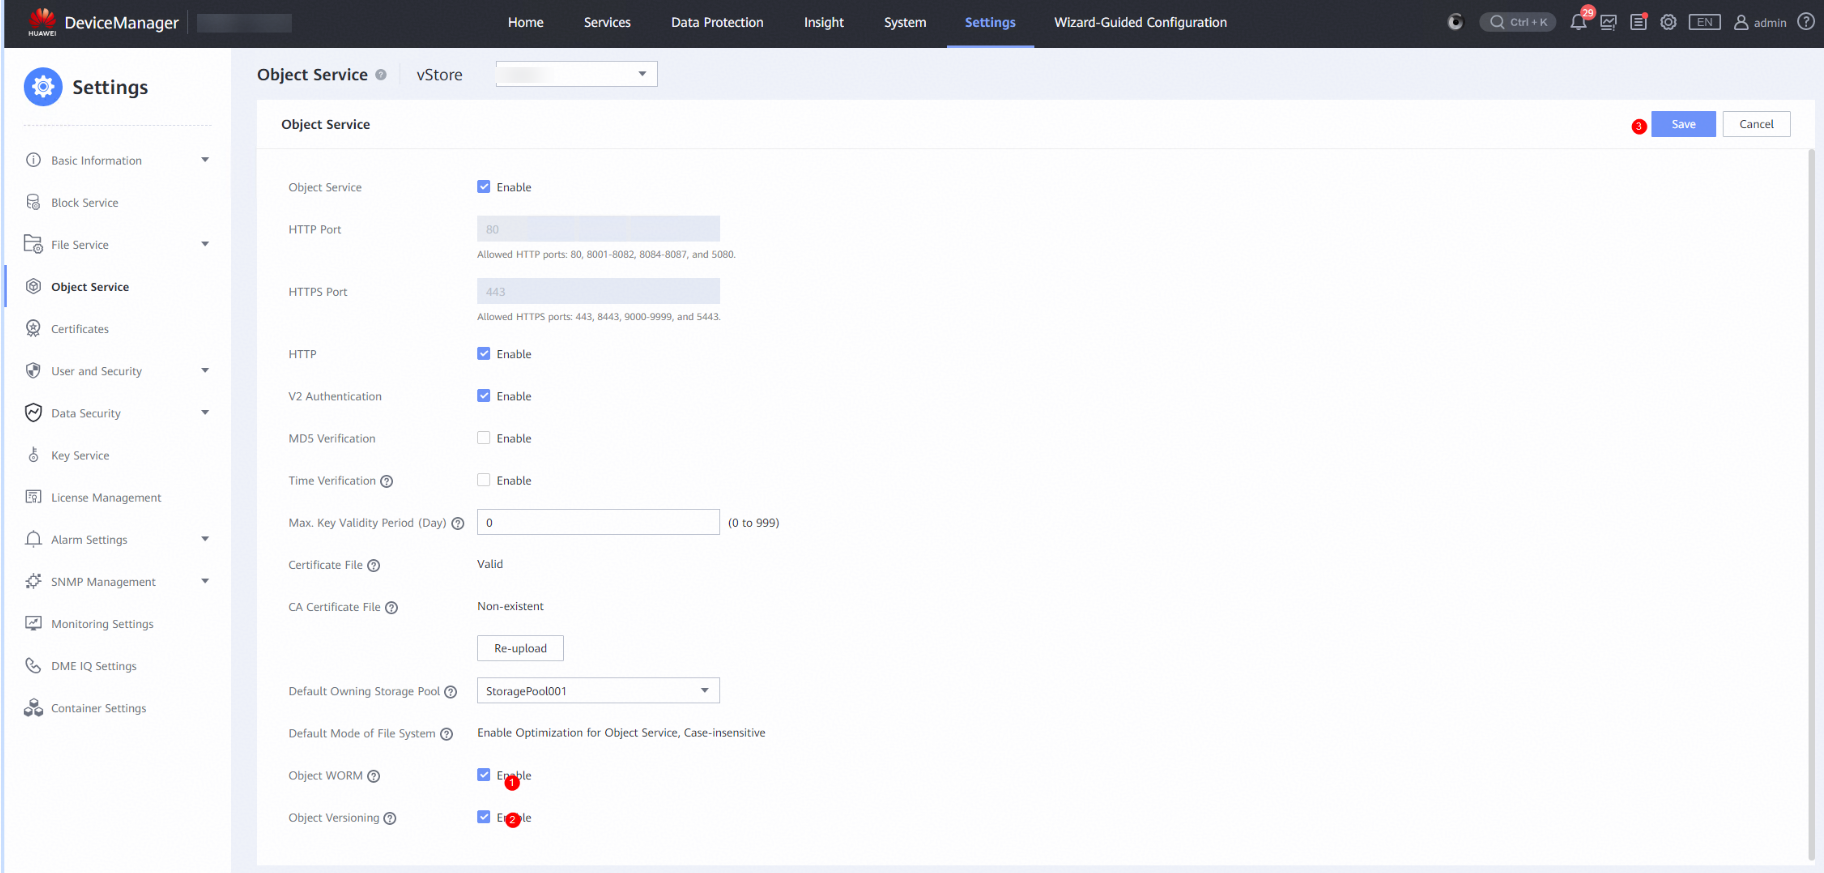Screen dimensions: 1824x873
Task: Toggle the Object Service Enable checkbox
Action: pos(484,187)
